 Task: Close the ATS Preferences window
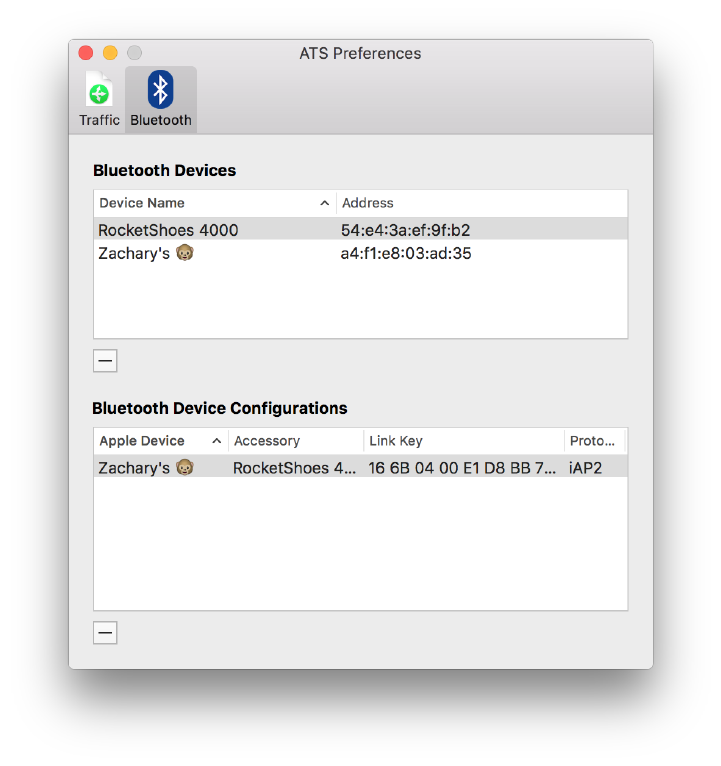click(x=86, y=53)
